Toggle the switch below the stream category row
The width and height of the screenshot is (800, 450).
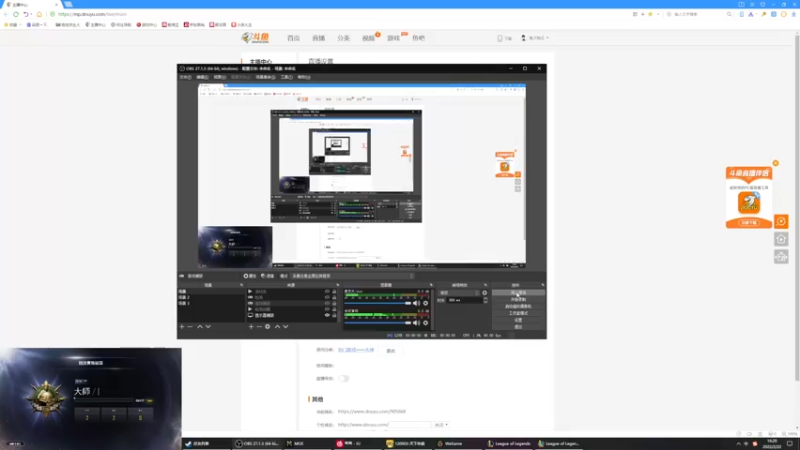tap(343, 379)
